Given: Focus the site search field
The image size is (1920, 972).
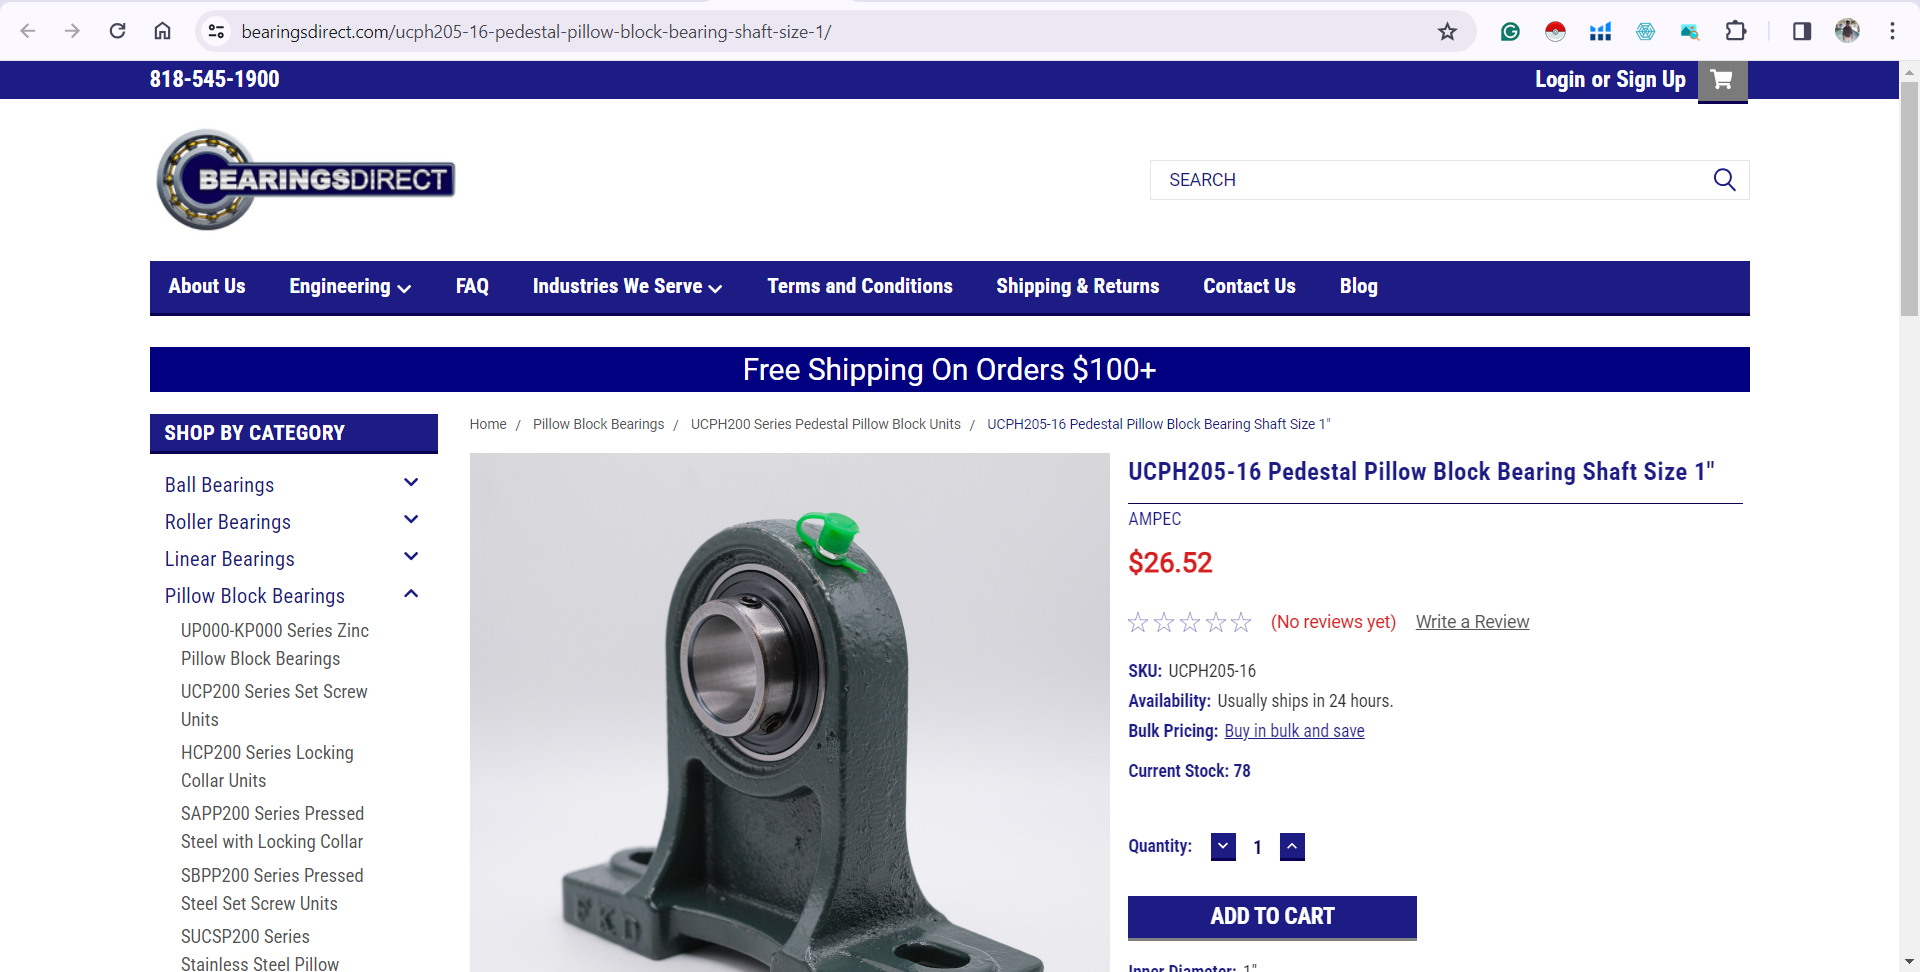Looking at the screenshot, I should [1430, 180].
